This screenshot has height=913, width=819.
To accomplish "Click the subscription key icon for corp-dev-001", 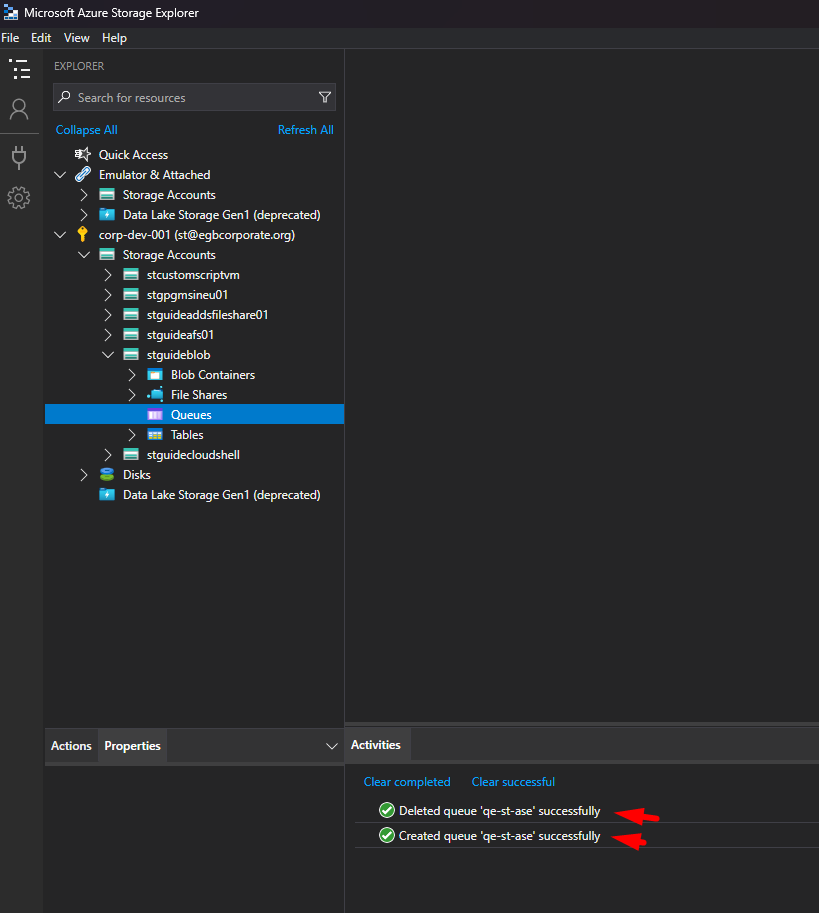I will [82, 234].
